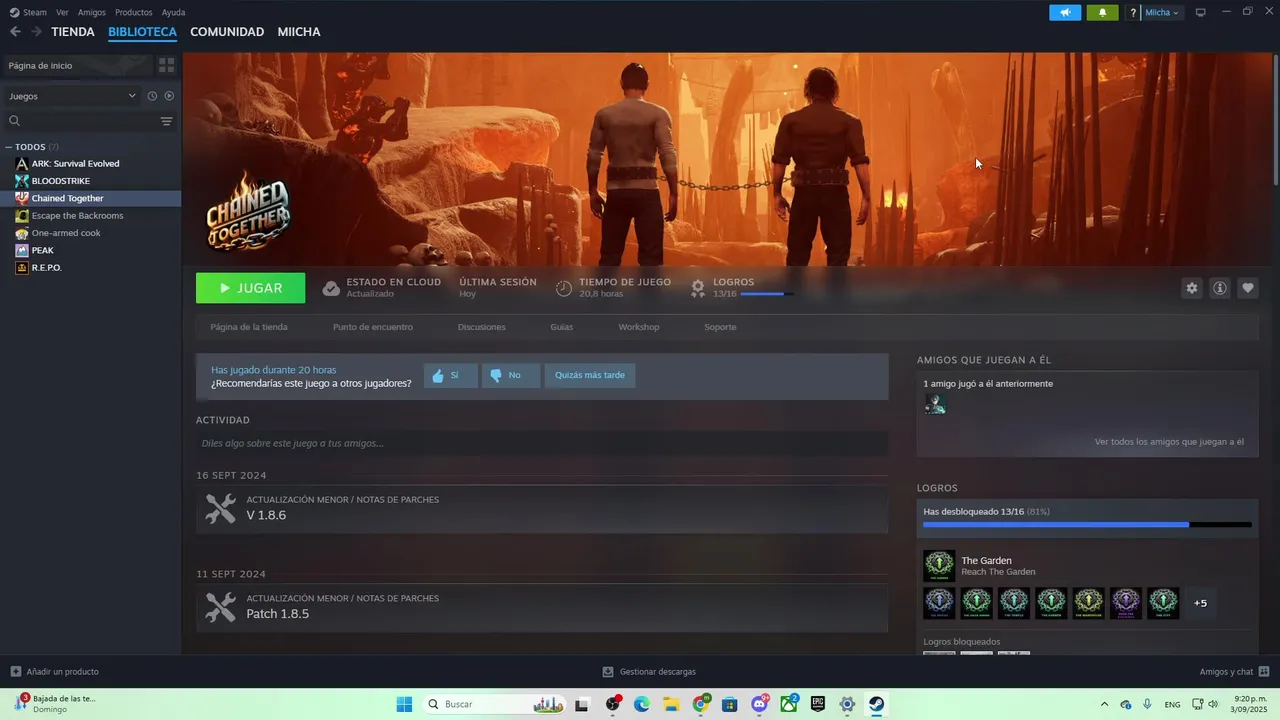This screenshot has width=1280, height=720.
Task: Switch to collections grid view icon
Action: pyautogui.click(x=167, y=65)
